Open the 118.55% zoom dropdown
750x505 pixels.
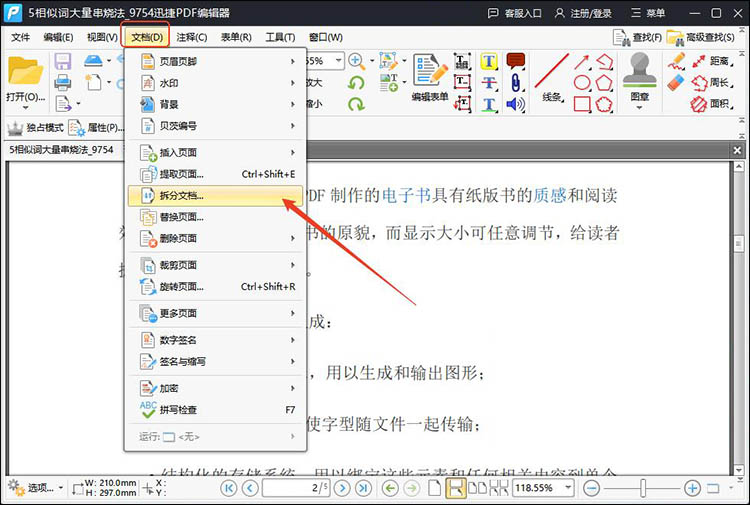[568, 488]
